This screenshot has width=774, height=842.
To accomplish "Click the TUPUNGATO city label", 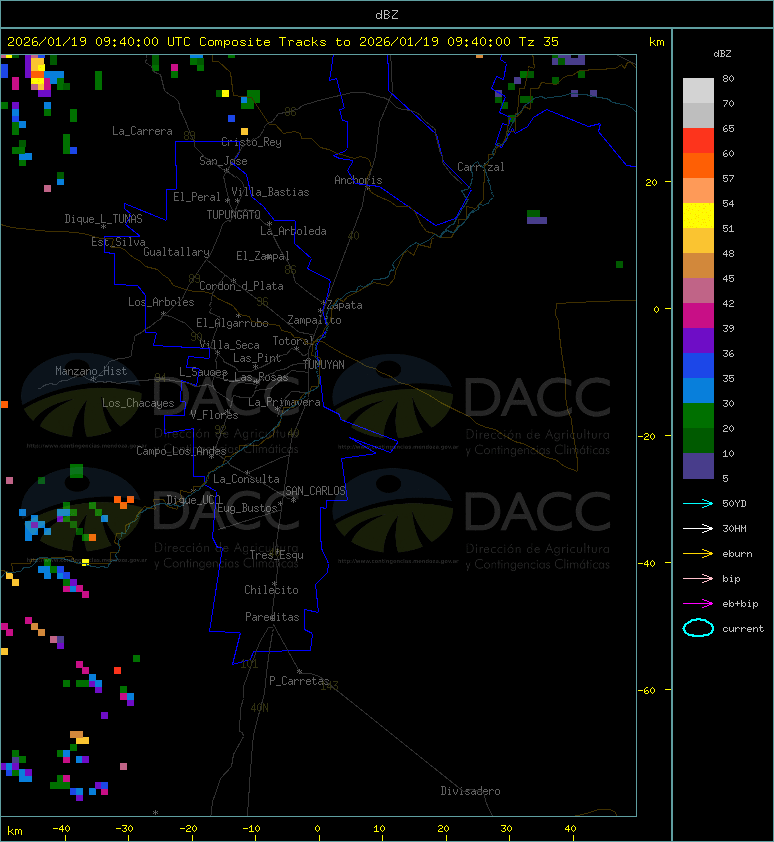I will click(x=234, y=215).
